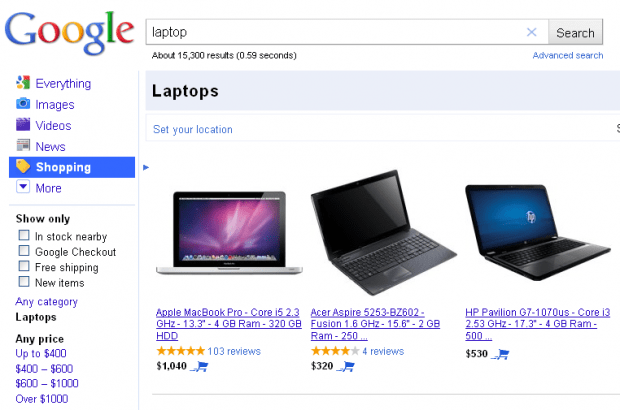Filter price by $400 – $600
The image size is (620, 410).
[x=44, y=368]
